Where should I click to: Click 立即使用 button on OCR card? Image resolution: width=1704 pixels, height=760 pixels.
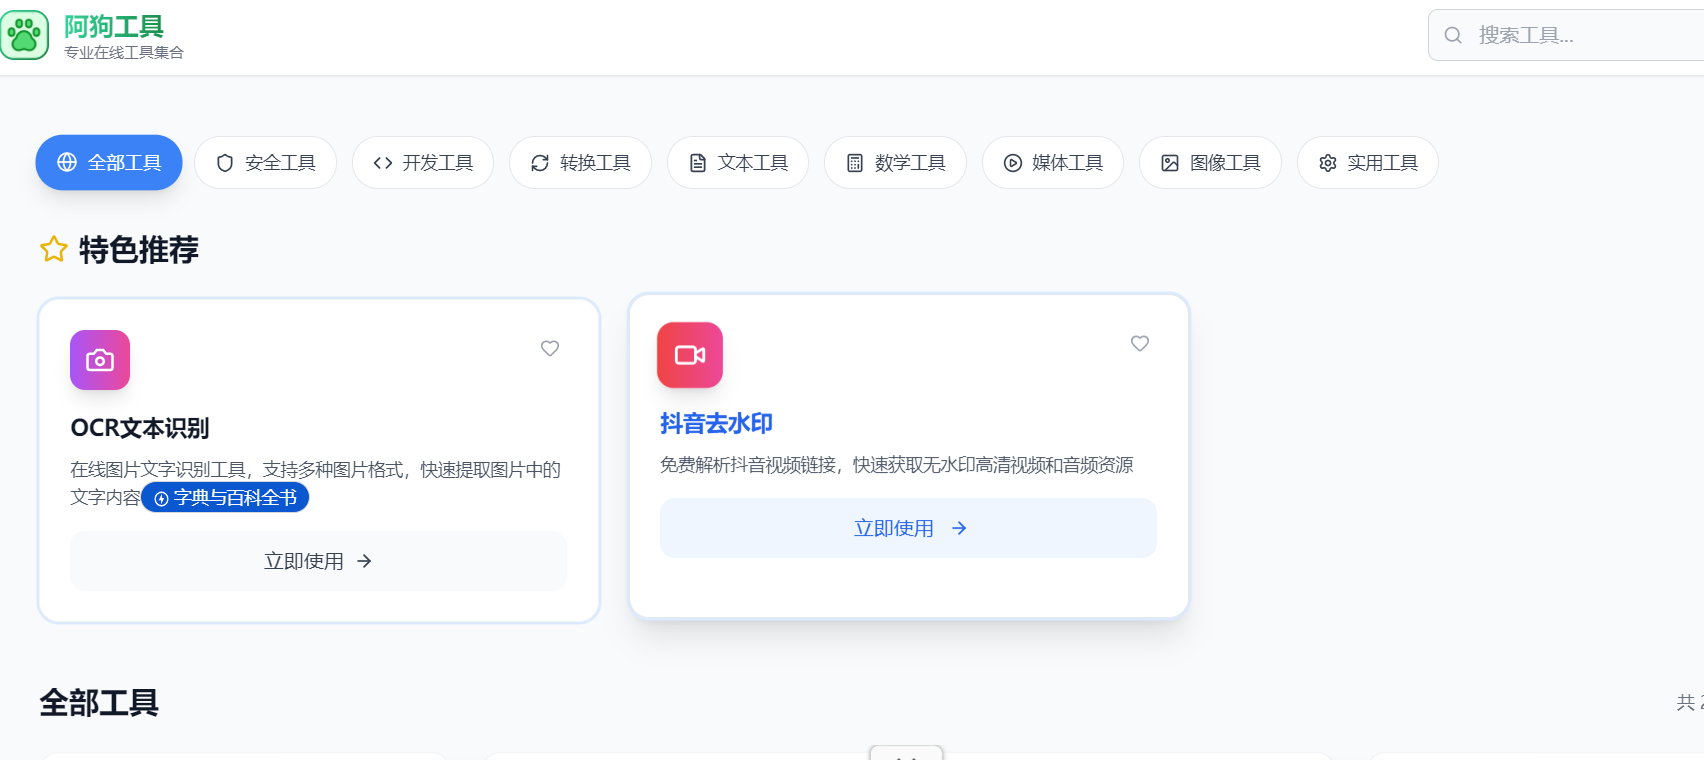click(318, 561)
